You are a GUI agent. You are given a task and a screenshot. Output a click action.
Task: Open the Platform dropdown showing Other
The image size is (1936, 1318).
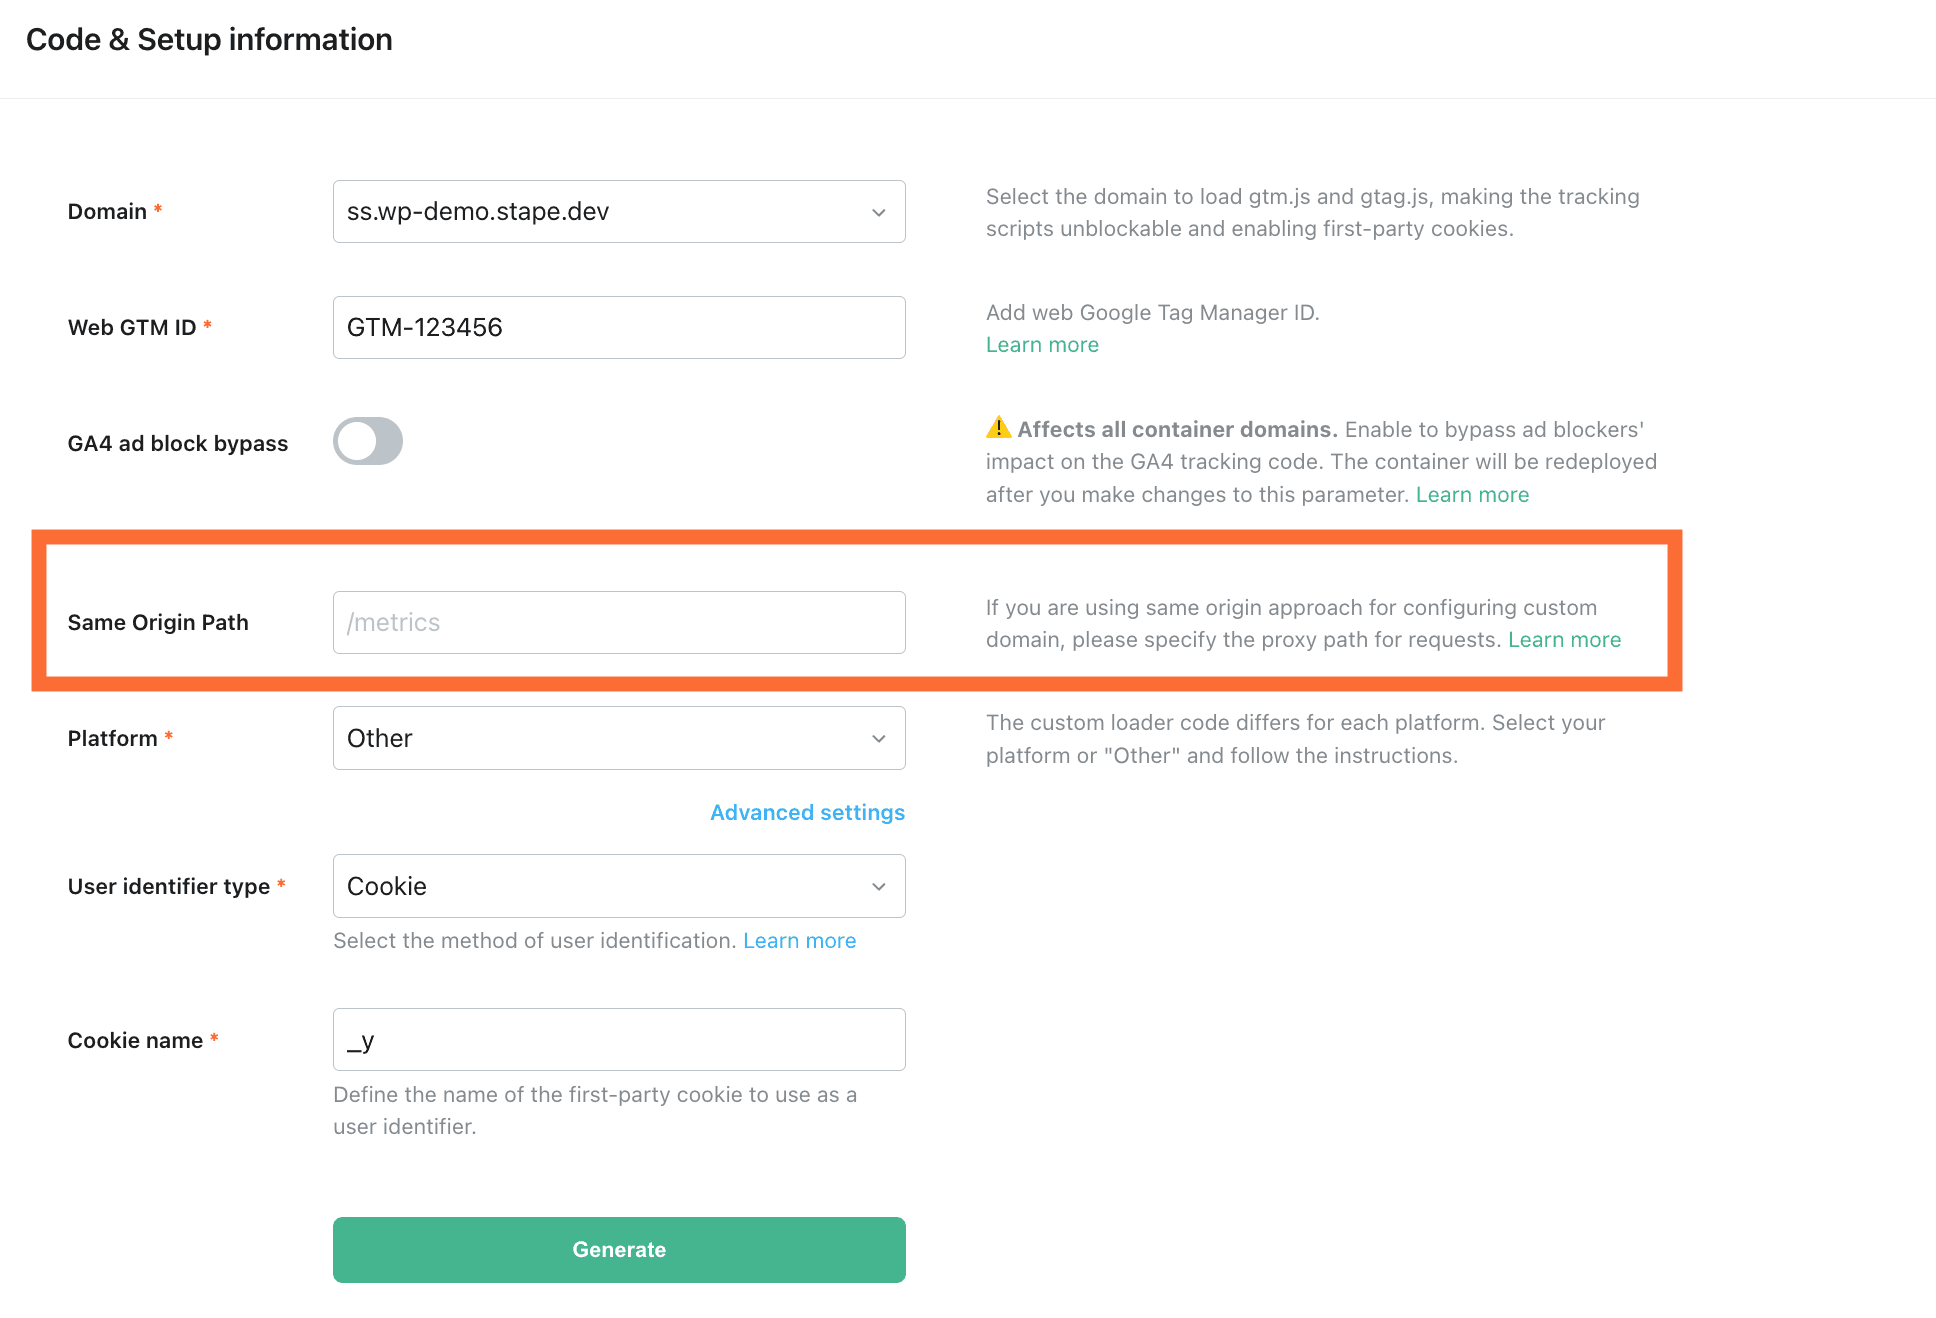point(619,738)
